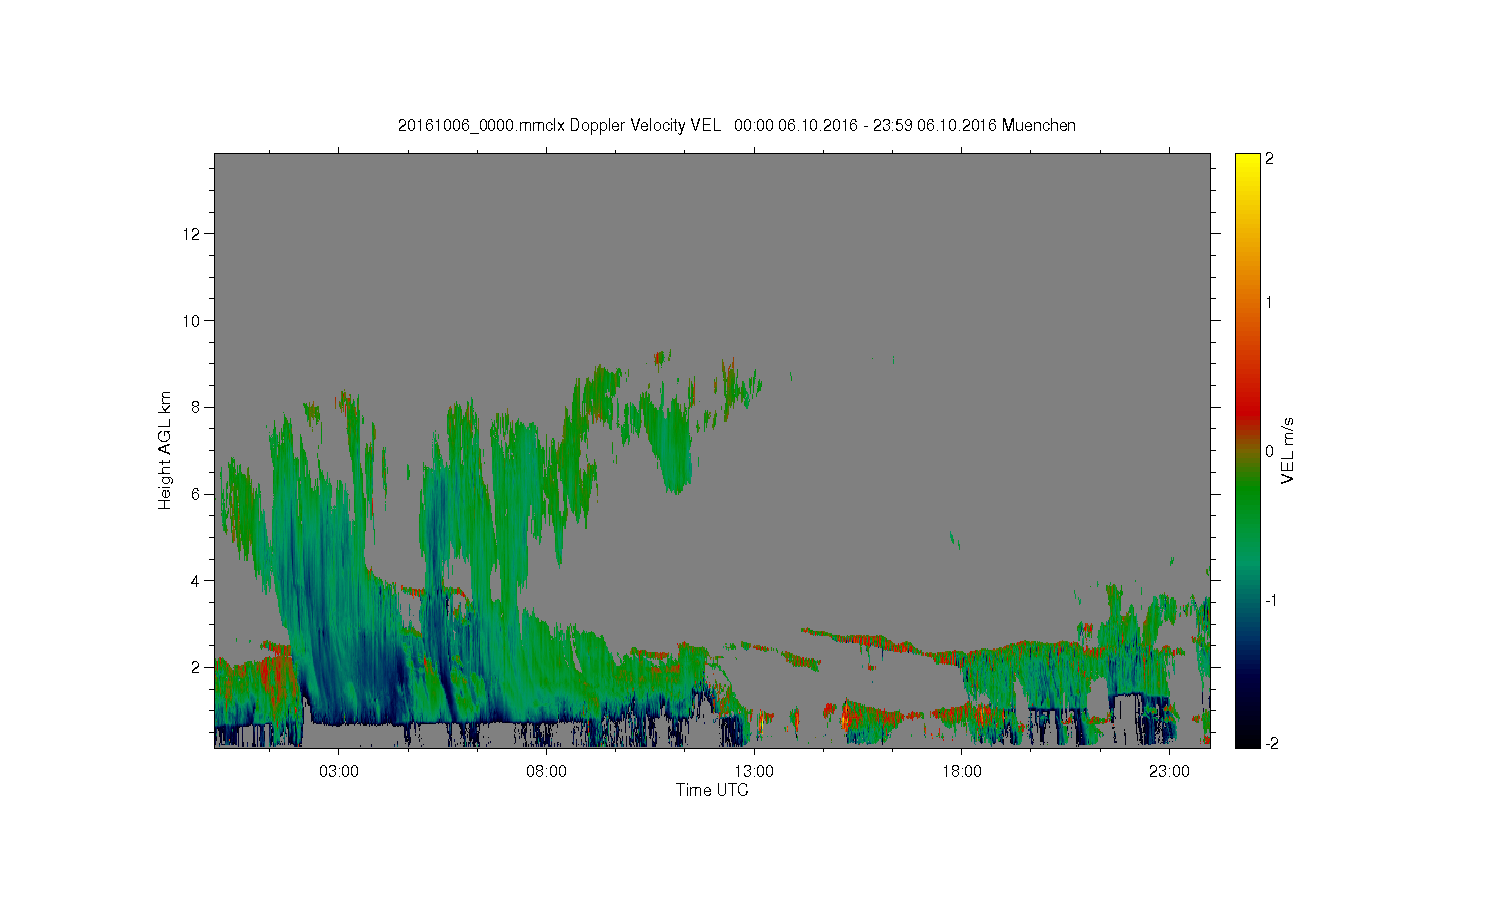The width and height of the screenshot is (1500, 900).
Task: Click the height tick label '8'
Action: coord(196,407)
